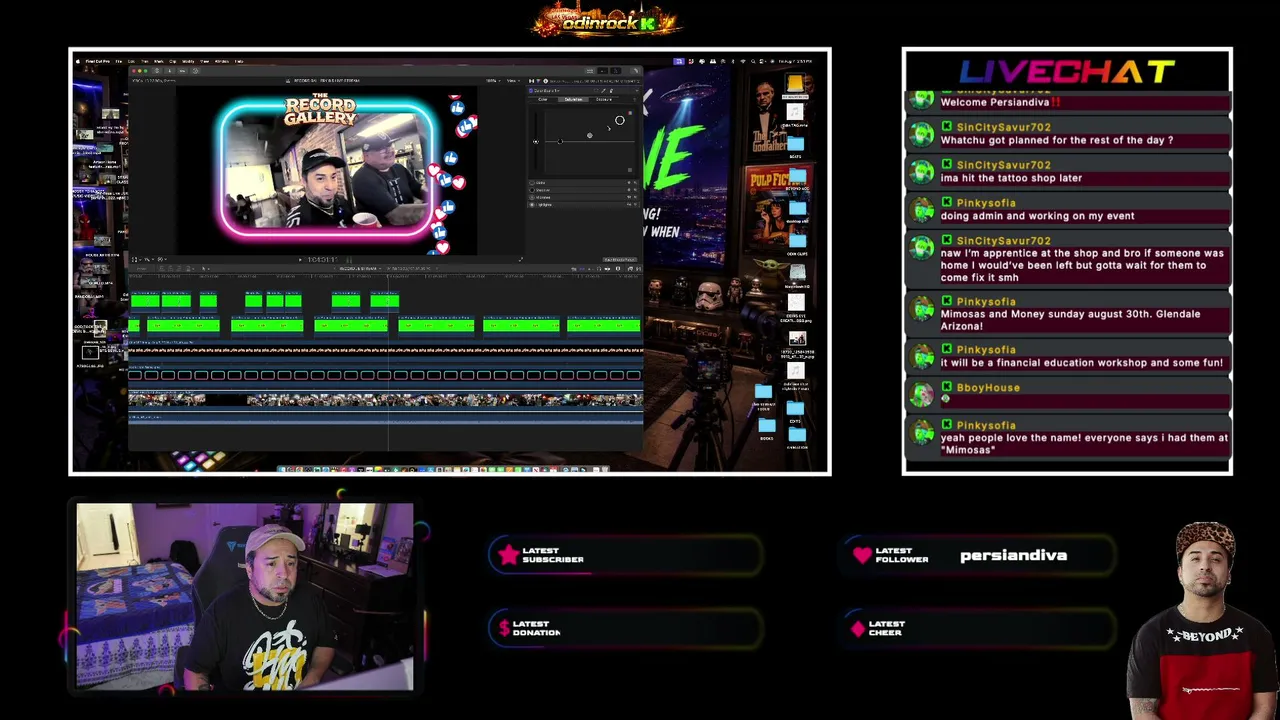Open the File menu

119,61
